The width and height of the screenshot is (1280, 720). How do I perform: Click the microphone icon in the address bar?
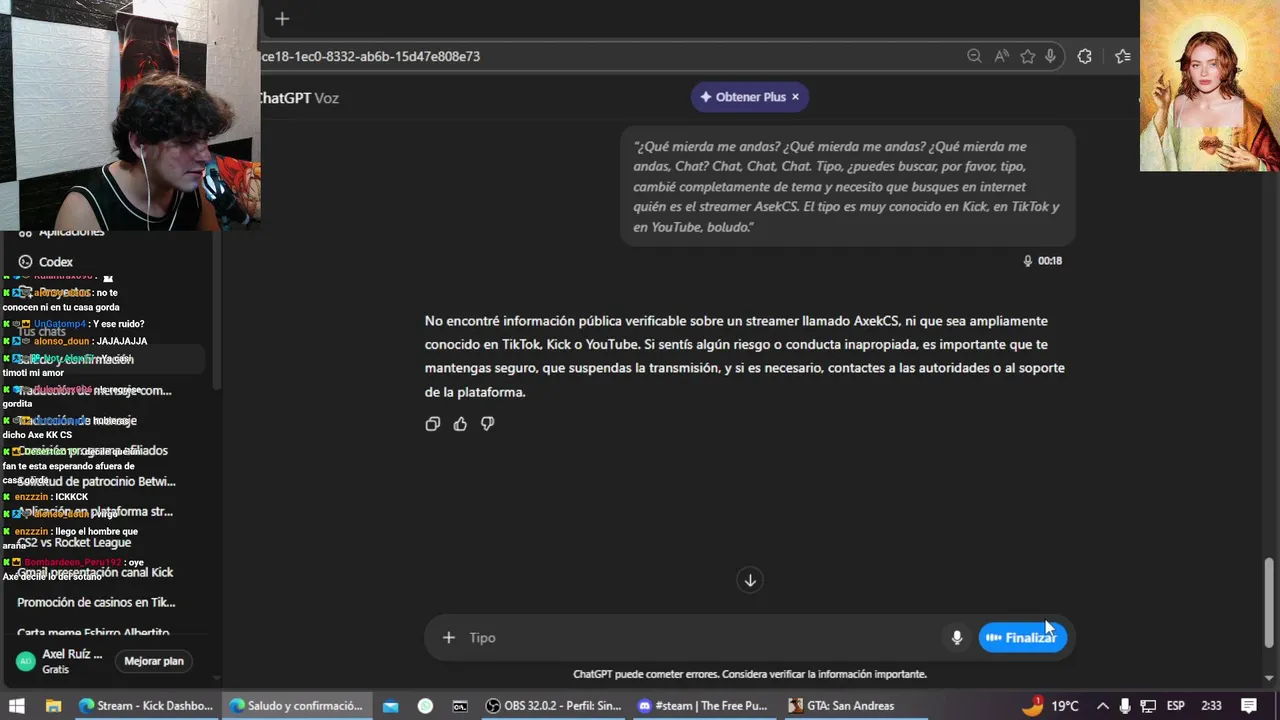1050,56
